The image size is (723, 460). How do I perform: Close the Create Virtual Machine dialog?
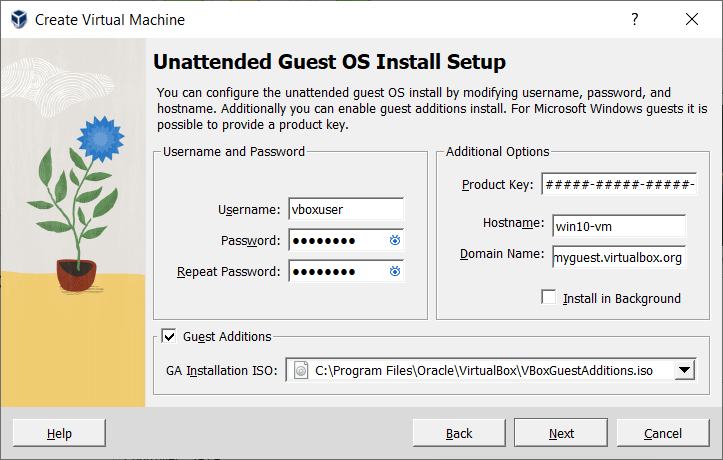pyautogui.click(x=692, y=19)
